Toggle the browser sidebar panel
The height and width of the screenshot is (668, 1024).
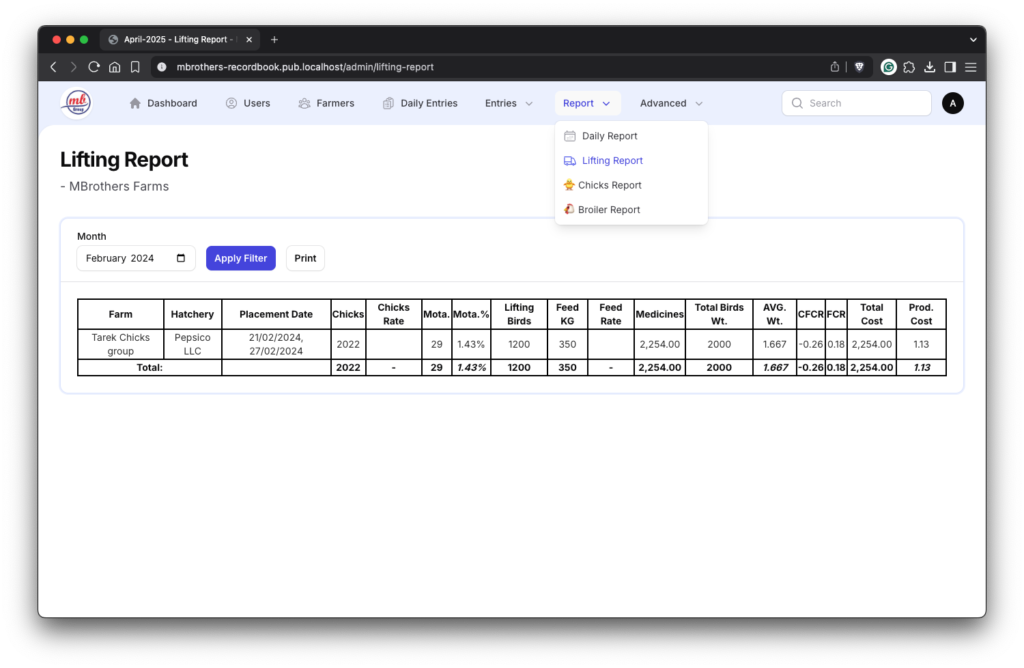[950, 67]
